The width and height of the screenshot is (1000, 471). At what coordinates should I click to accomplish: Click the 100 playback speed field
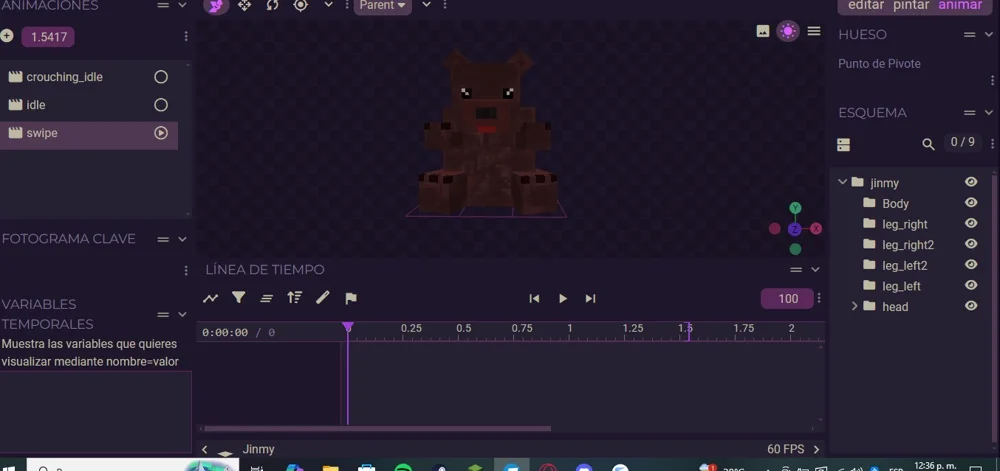coord(788,299)
